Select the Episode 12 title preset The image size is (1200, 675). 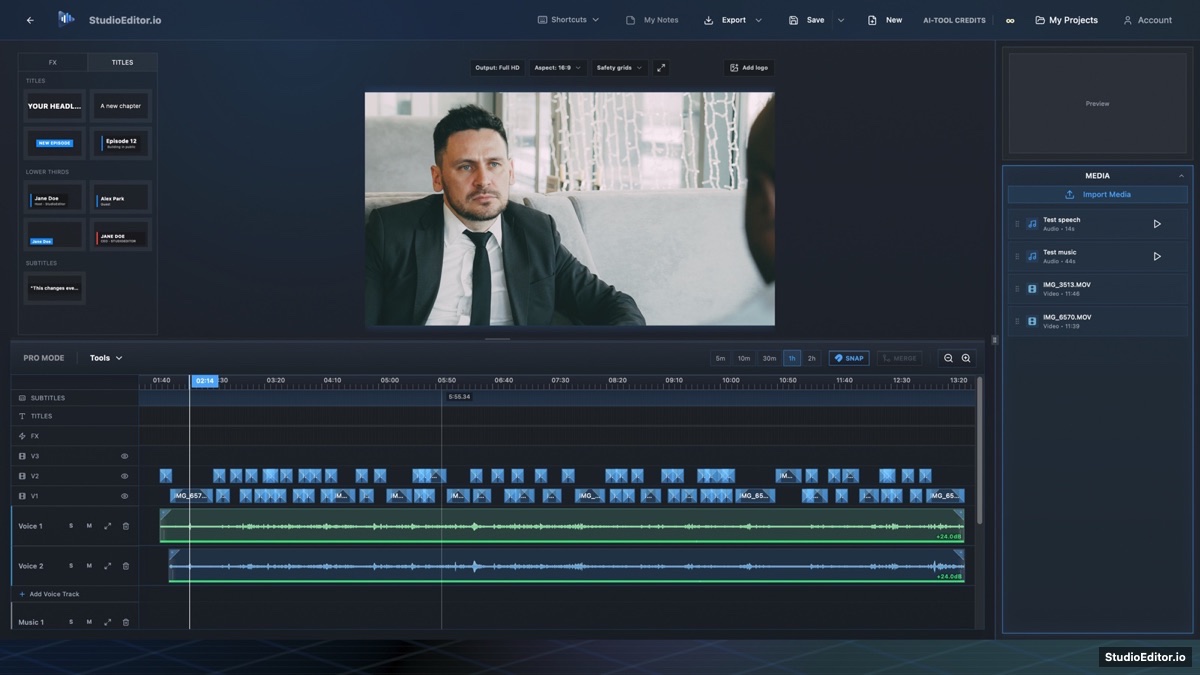[121, 143]
